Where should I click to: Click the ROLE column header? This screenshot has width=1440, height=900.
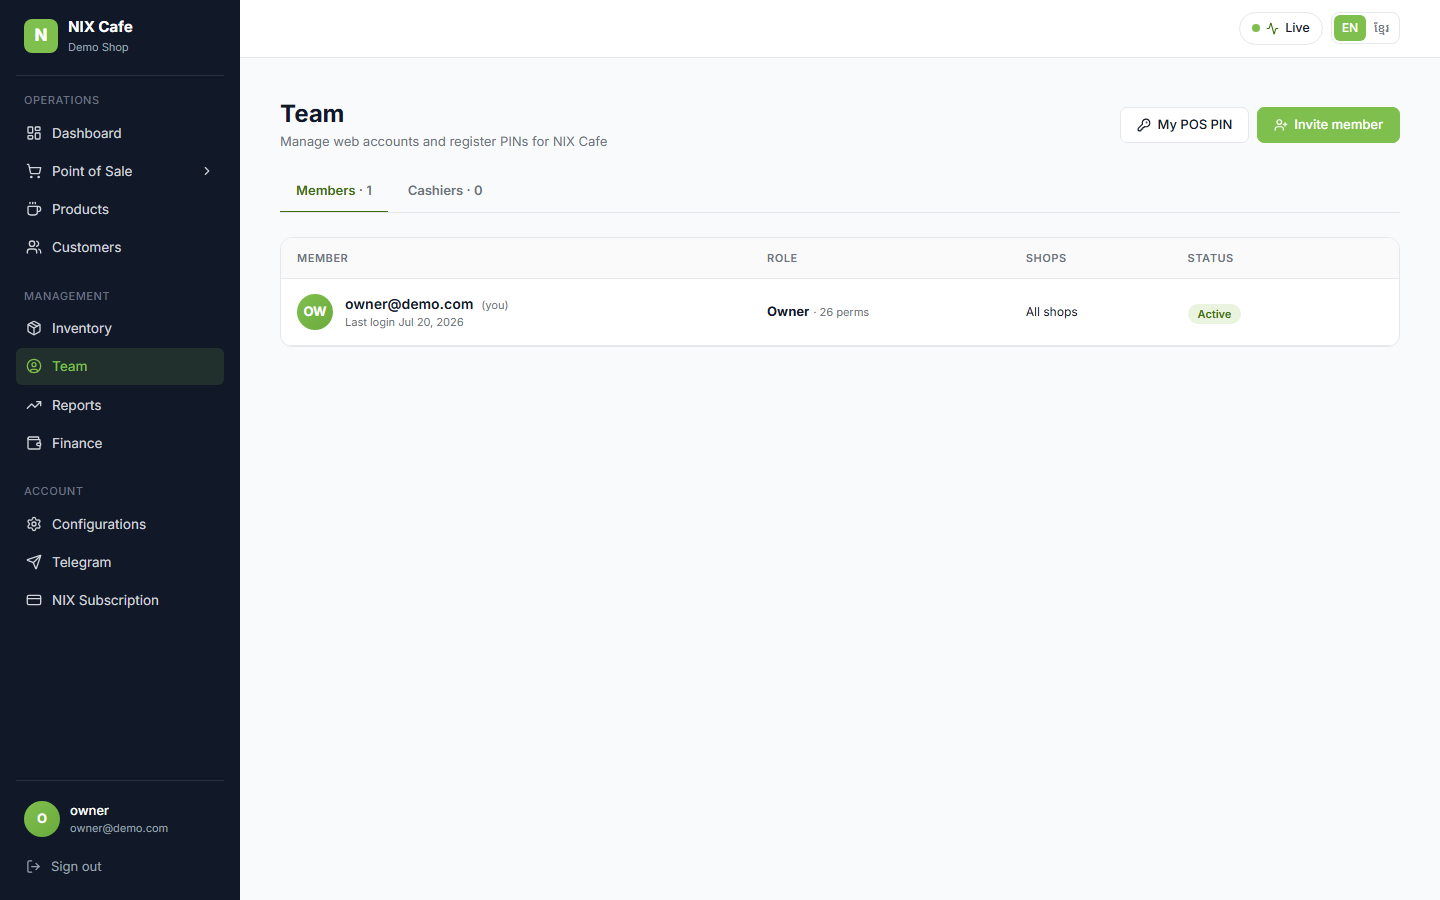[782, 258]
